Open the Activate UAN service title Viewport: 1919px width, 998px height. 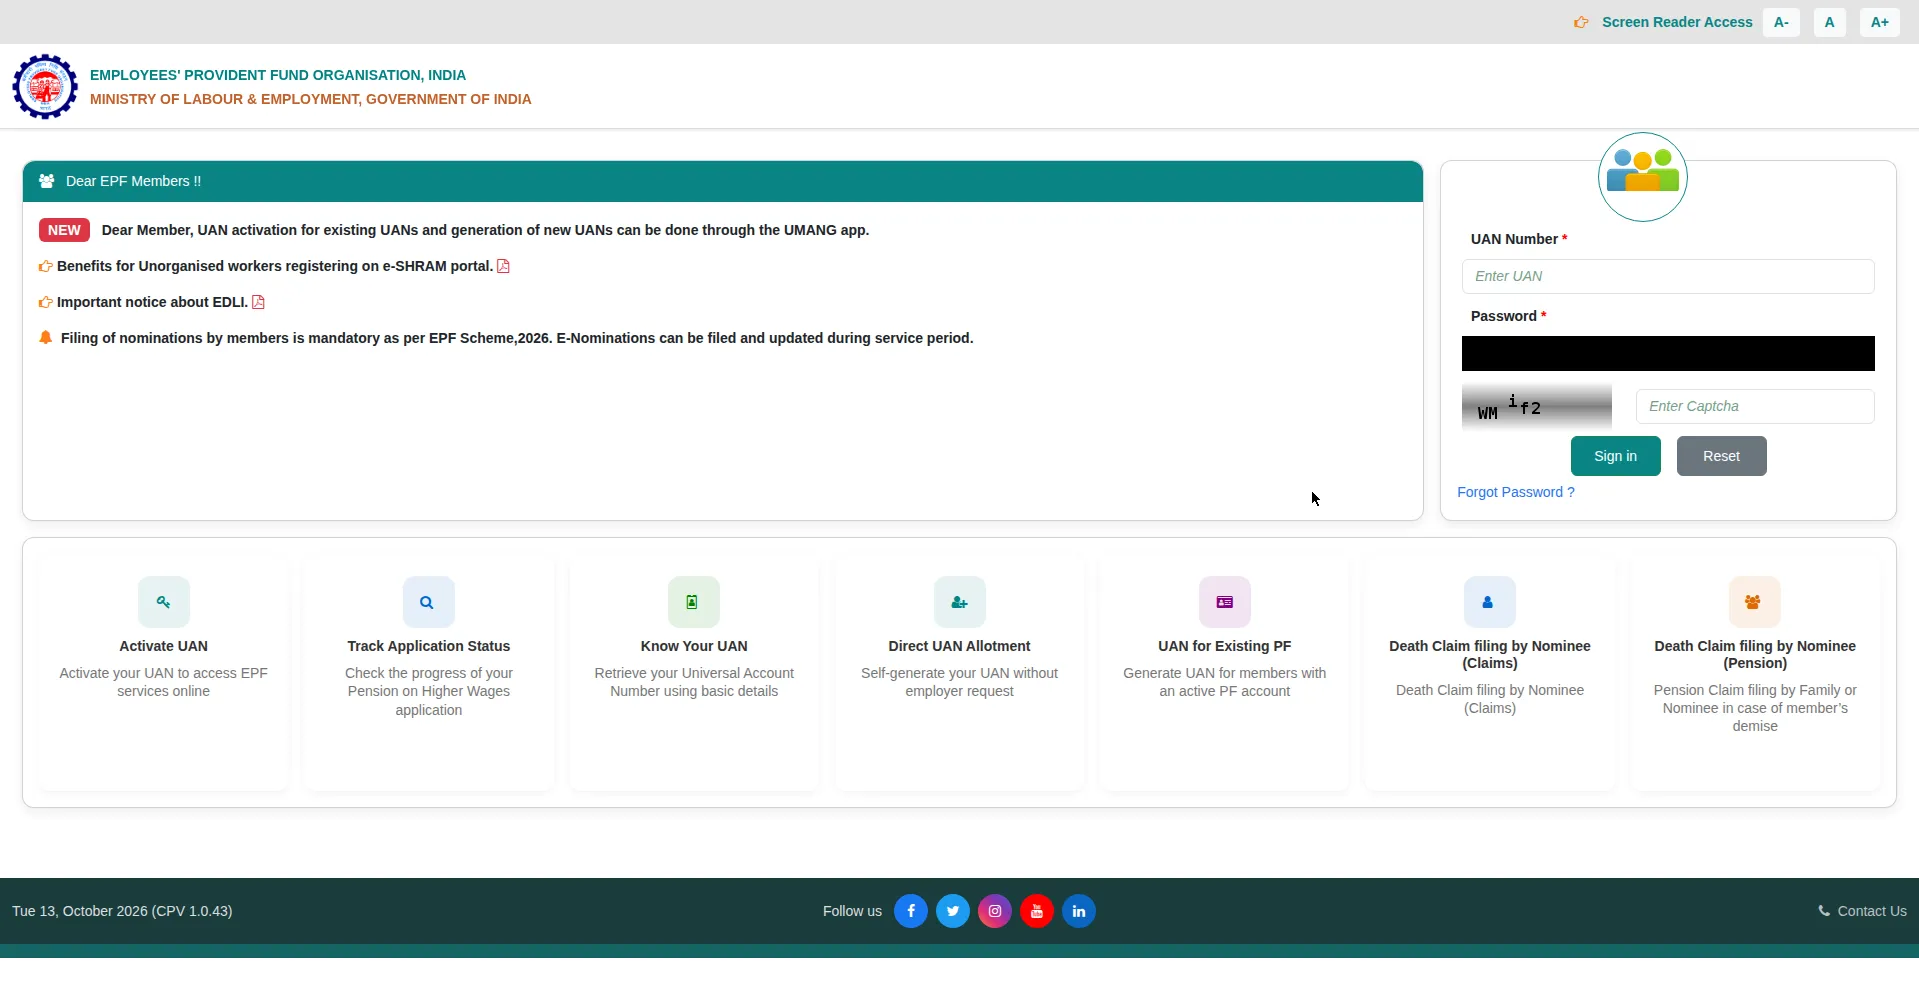pyautogui.click(x=164, y=646)
